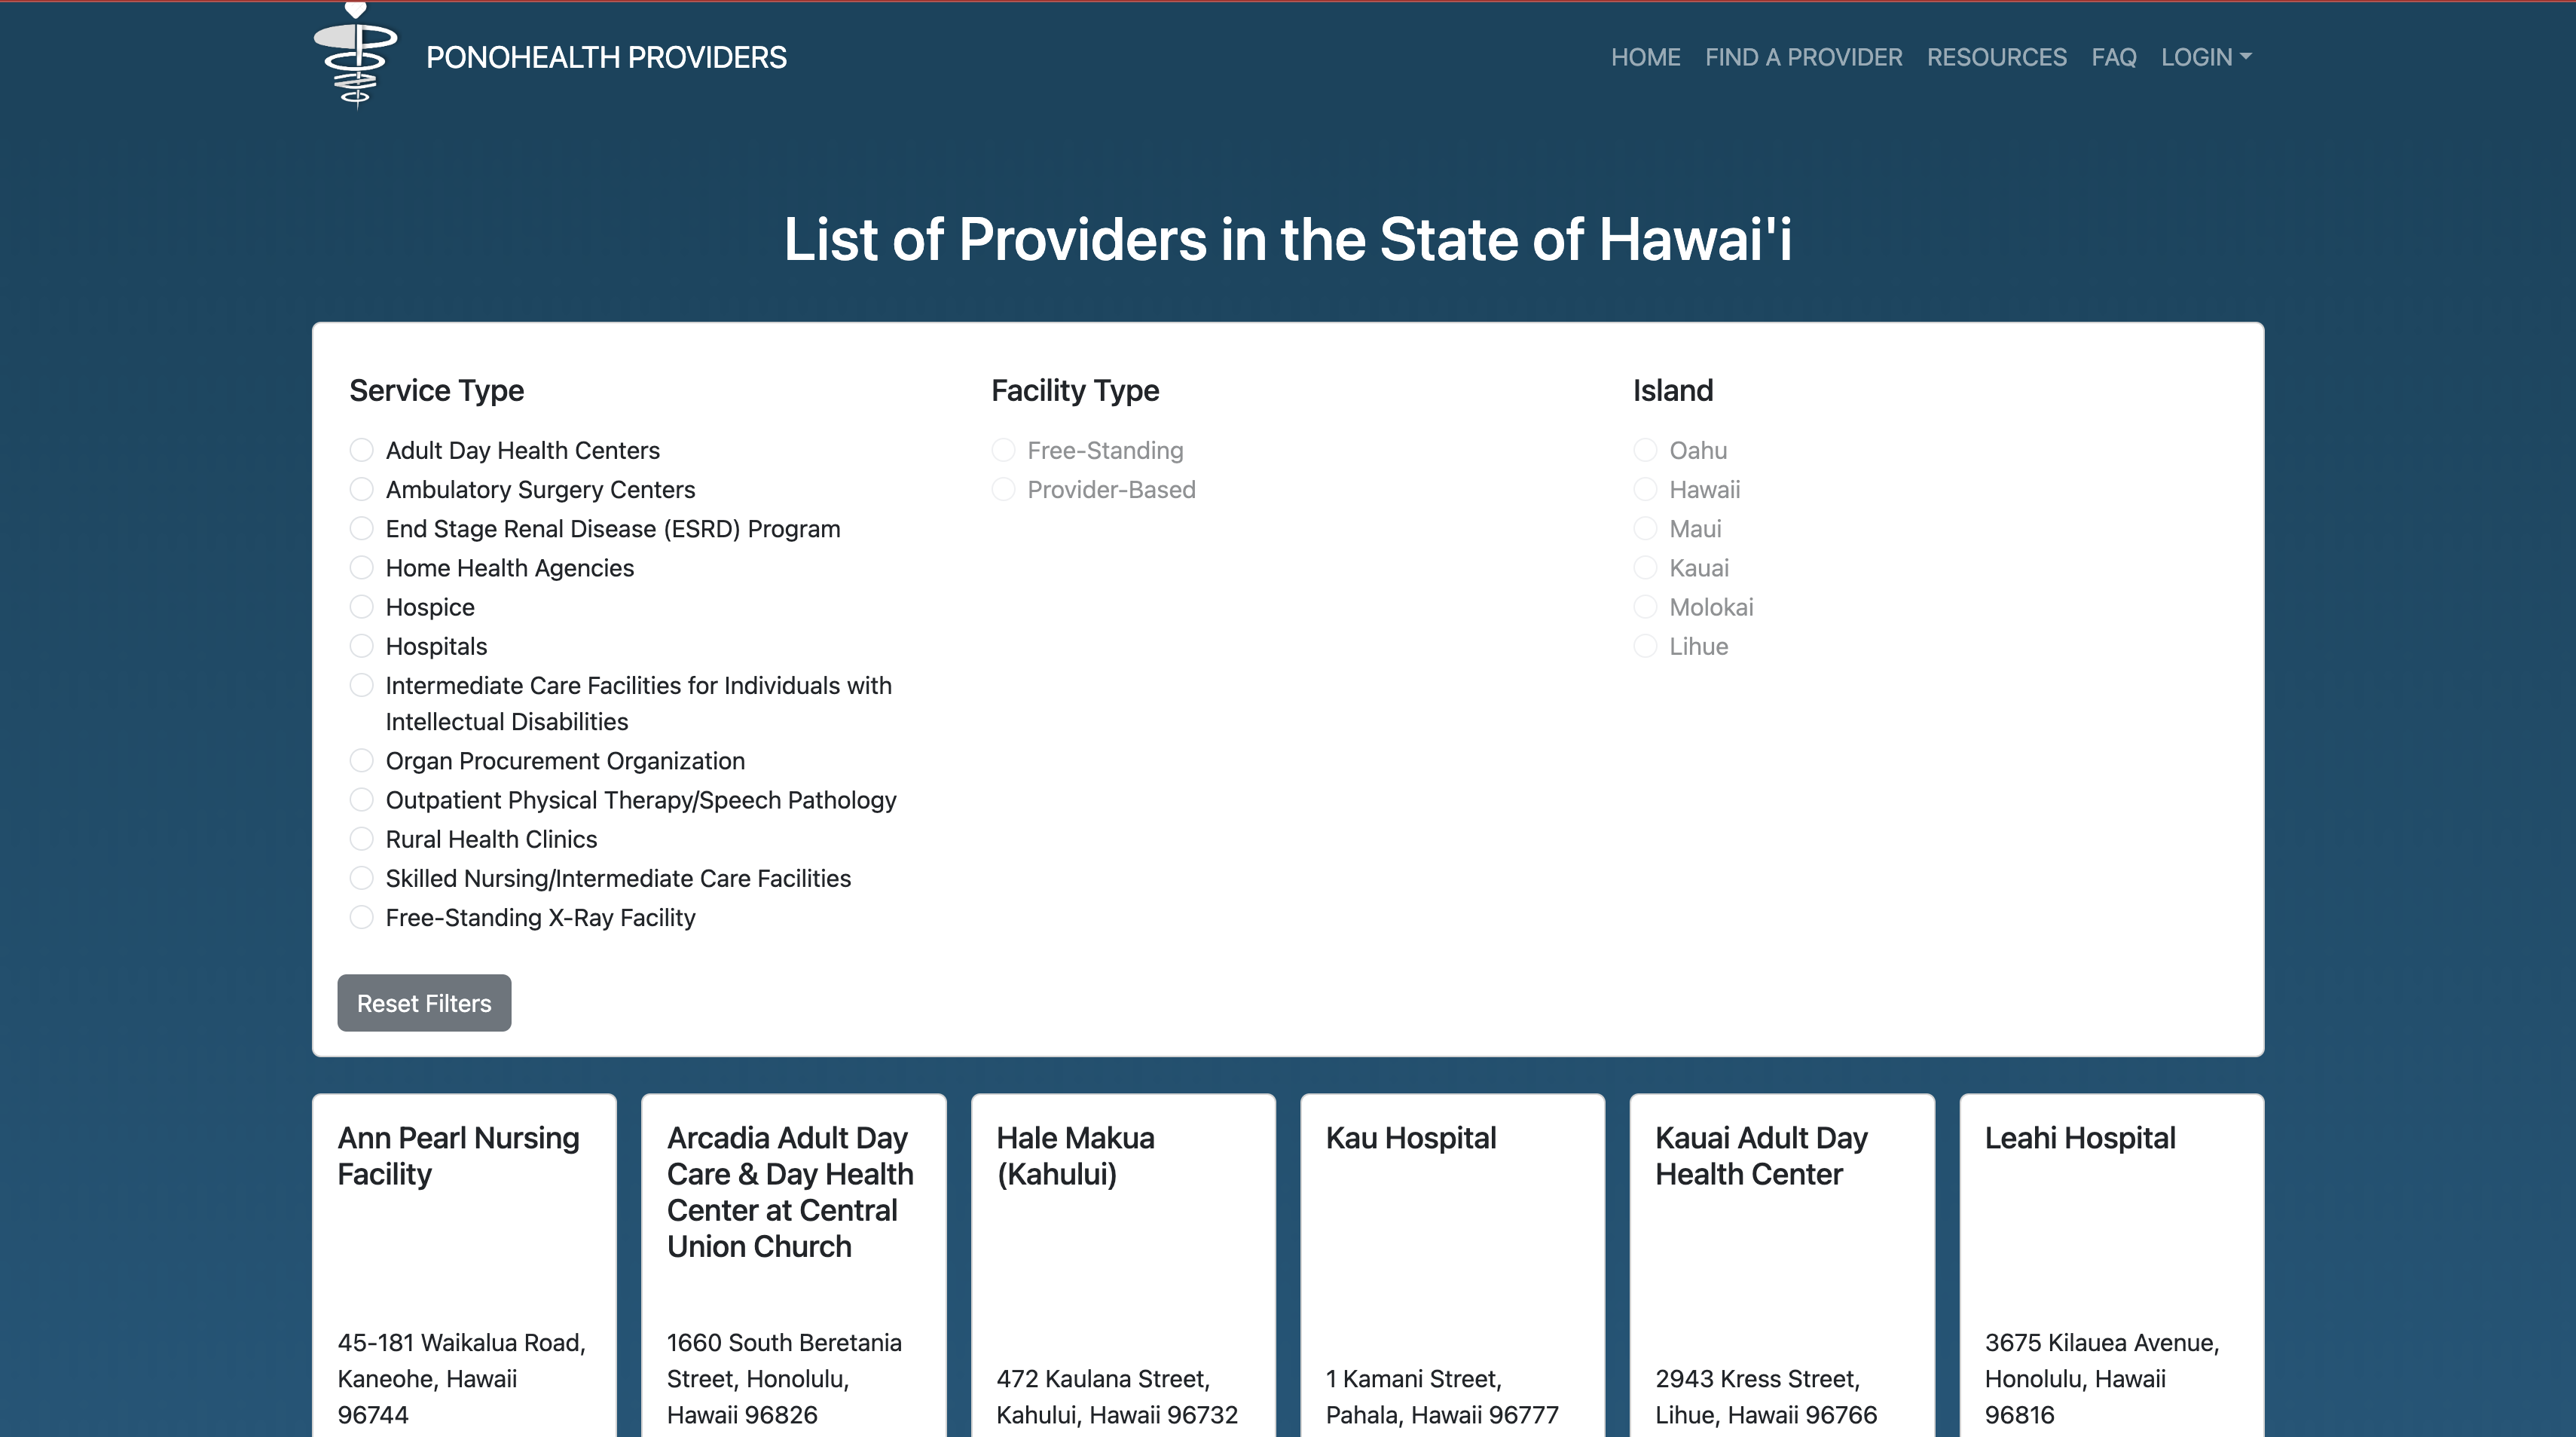Select Rural Health Clinics radio button

click(x=361, y=839)
